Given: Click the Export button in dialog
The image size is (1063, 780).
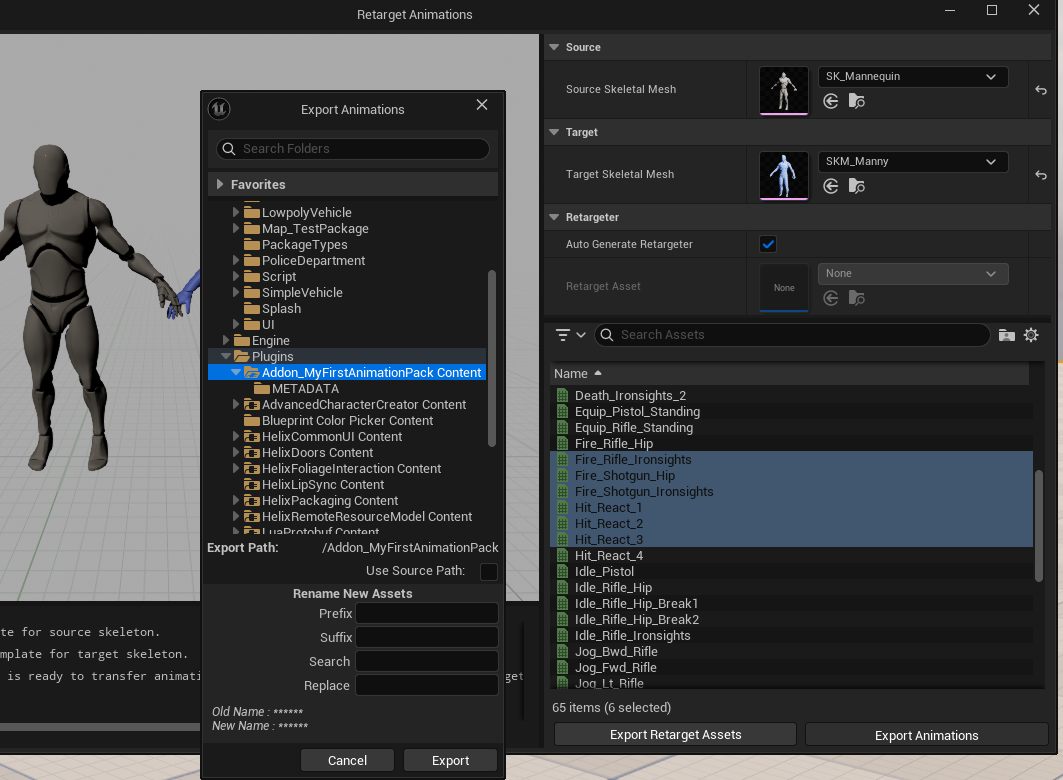Looking at the screenshot, I should [450, 761].
